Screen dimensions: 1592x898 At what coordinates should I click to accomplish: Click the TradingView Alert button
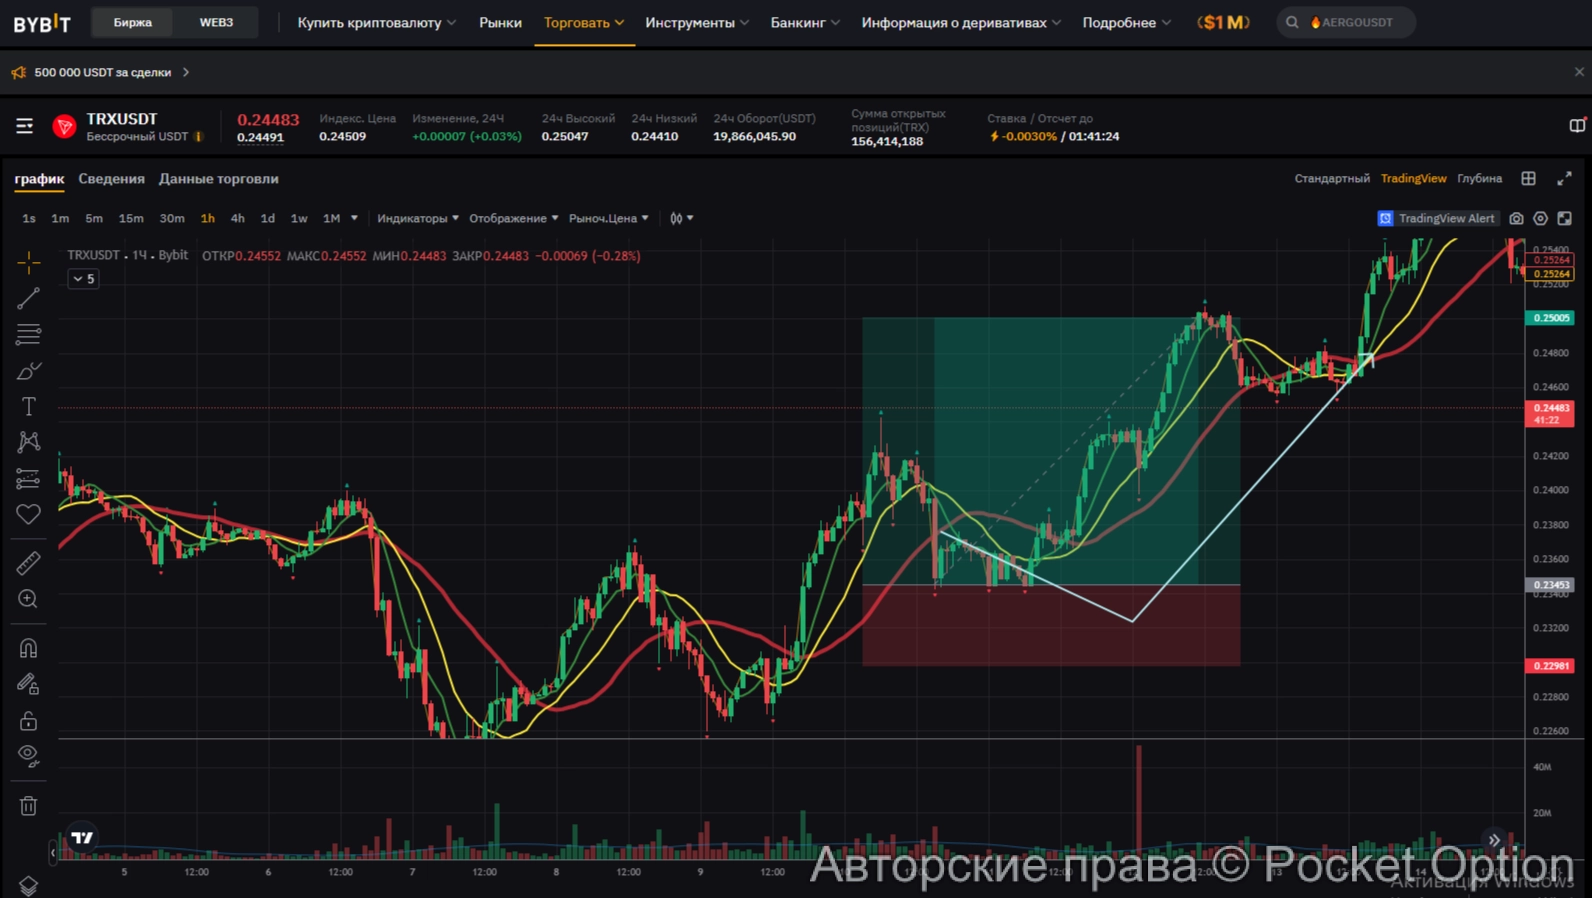pos(1436,218)
